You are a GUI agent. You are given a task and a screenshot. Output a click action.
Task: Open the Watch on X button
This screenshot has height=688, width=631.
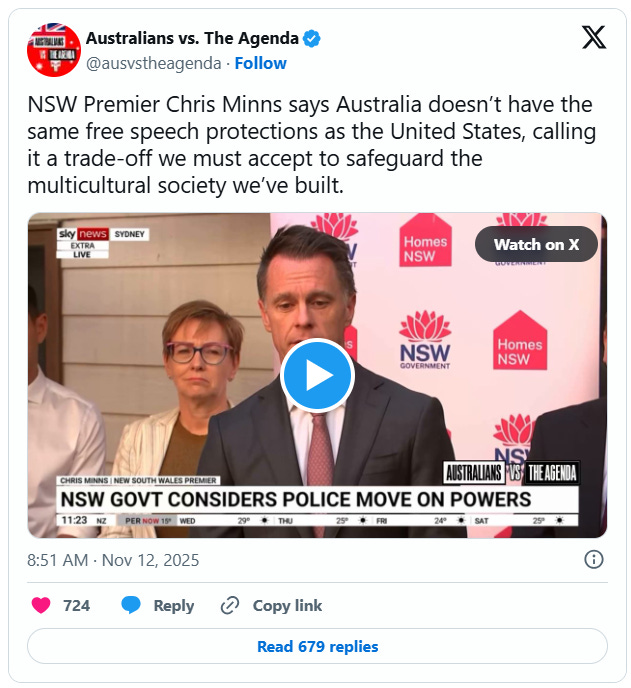536,244
